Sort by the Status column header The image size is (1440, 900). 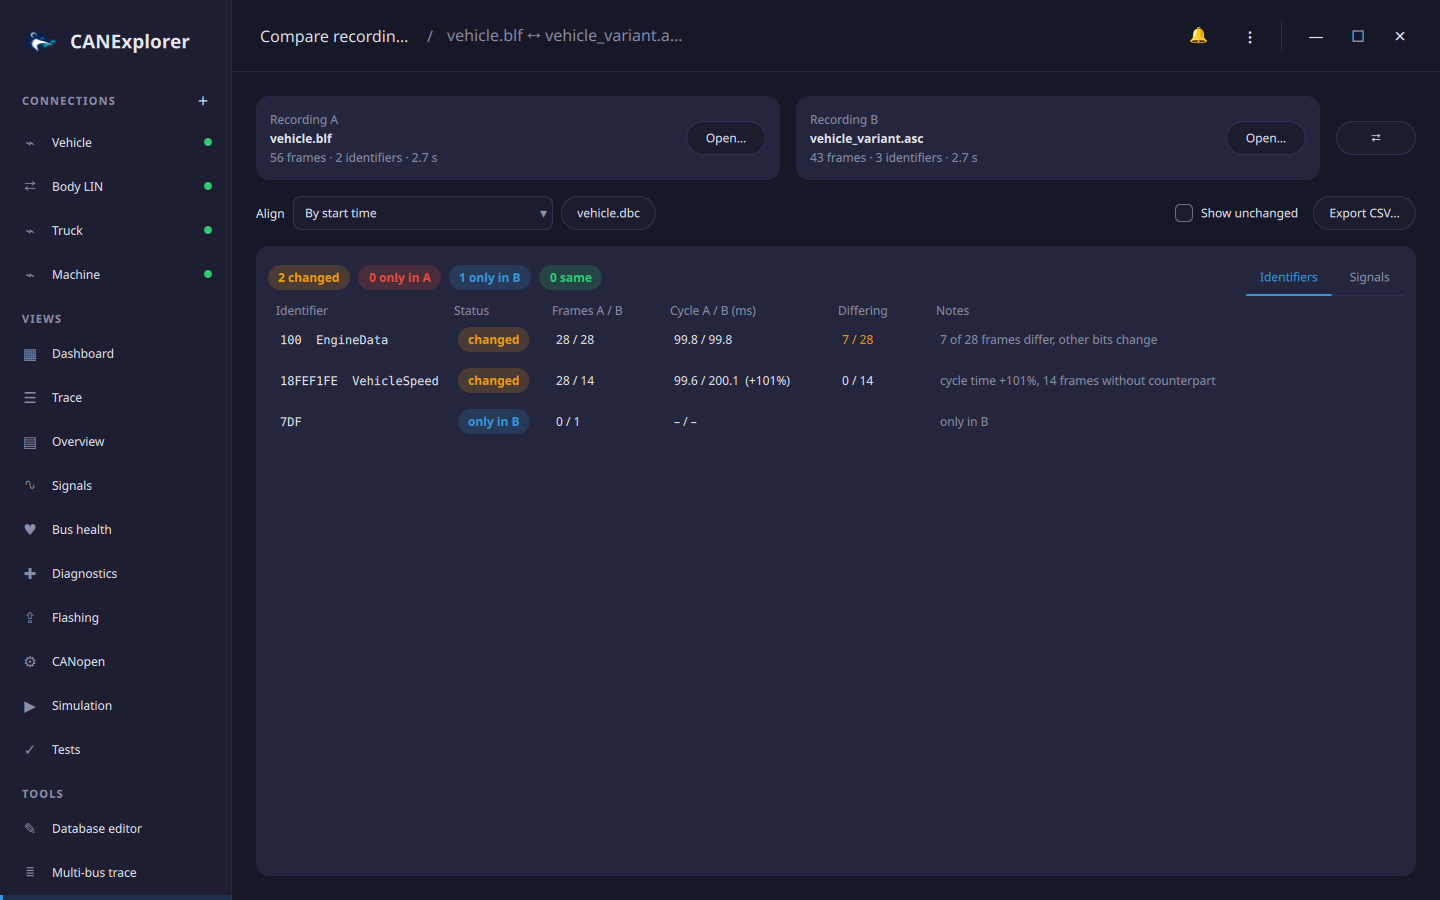coord(471,311)
